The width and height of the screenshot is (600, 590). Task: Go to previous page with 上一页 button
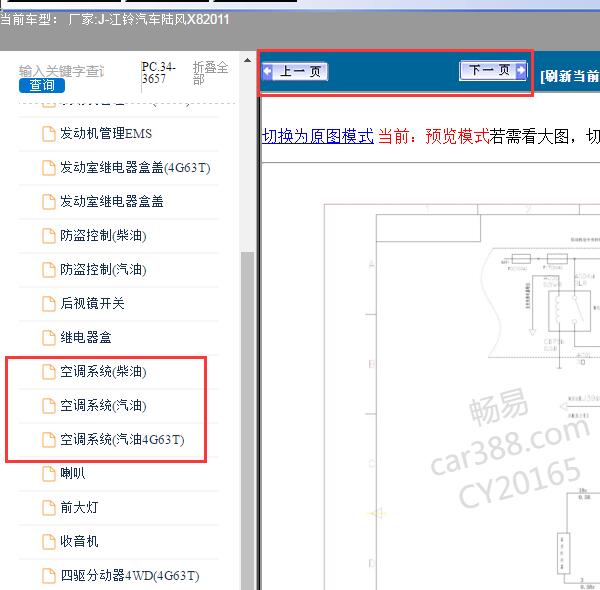click(x=295, y=72)
